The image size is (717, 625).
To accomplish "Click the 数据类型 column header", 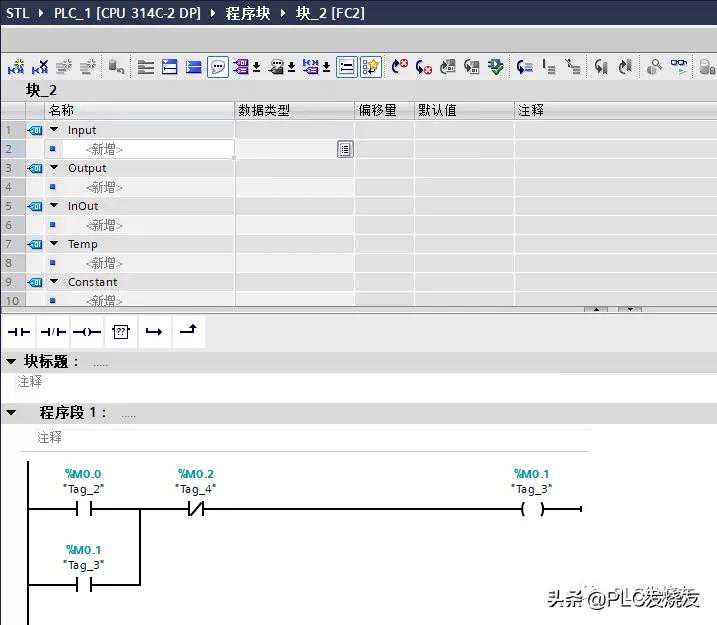I will tap(264, 110).
